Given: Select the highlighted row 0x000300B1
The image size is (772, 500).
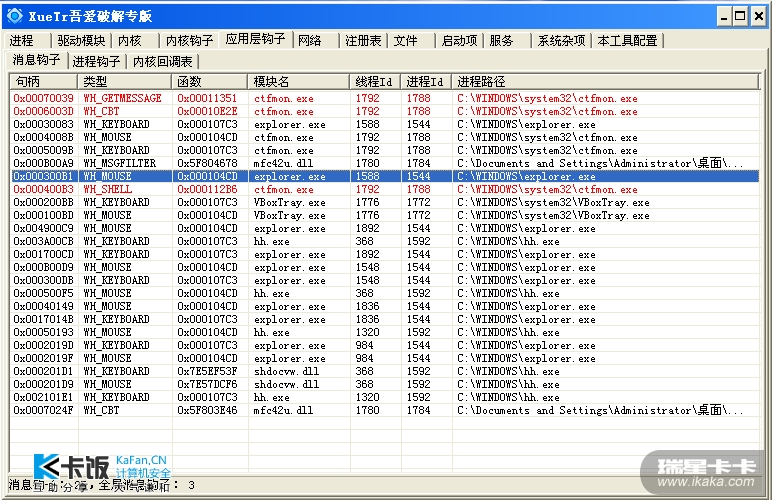Looking at the screenshot, I should click(x=384, y=176).
